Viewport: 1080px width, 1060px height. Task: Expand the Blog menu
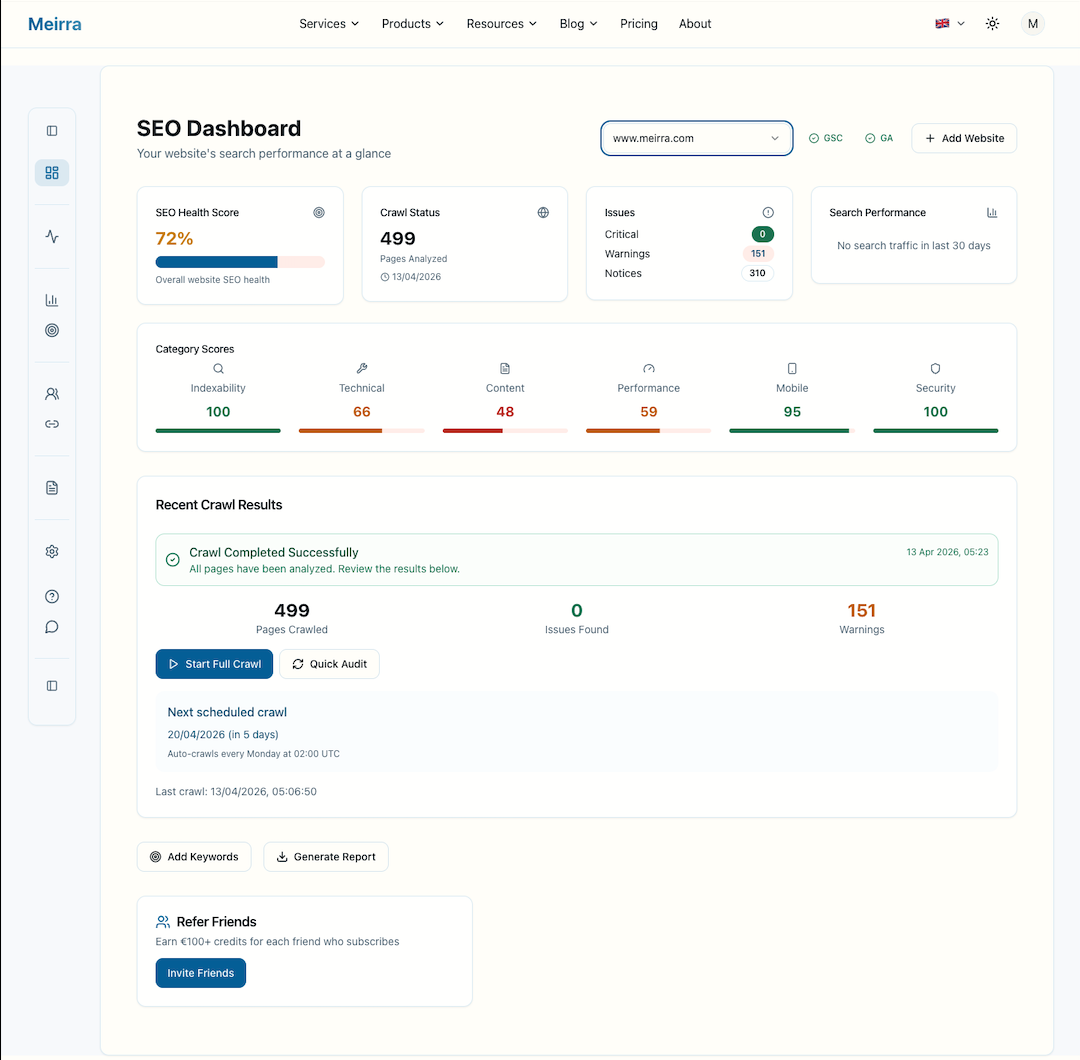(579, 23)
